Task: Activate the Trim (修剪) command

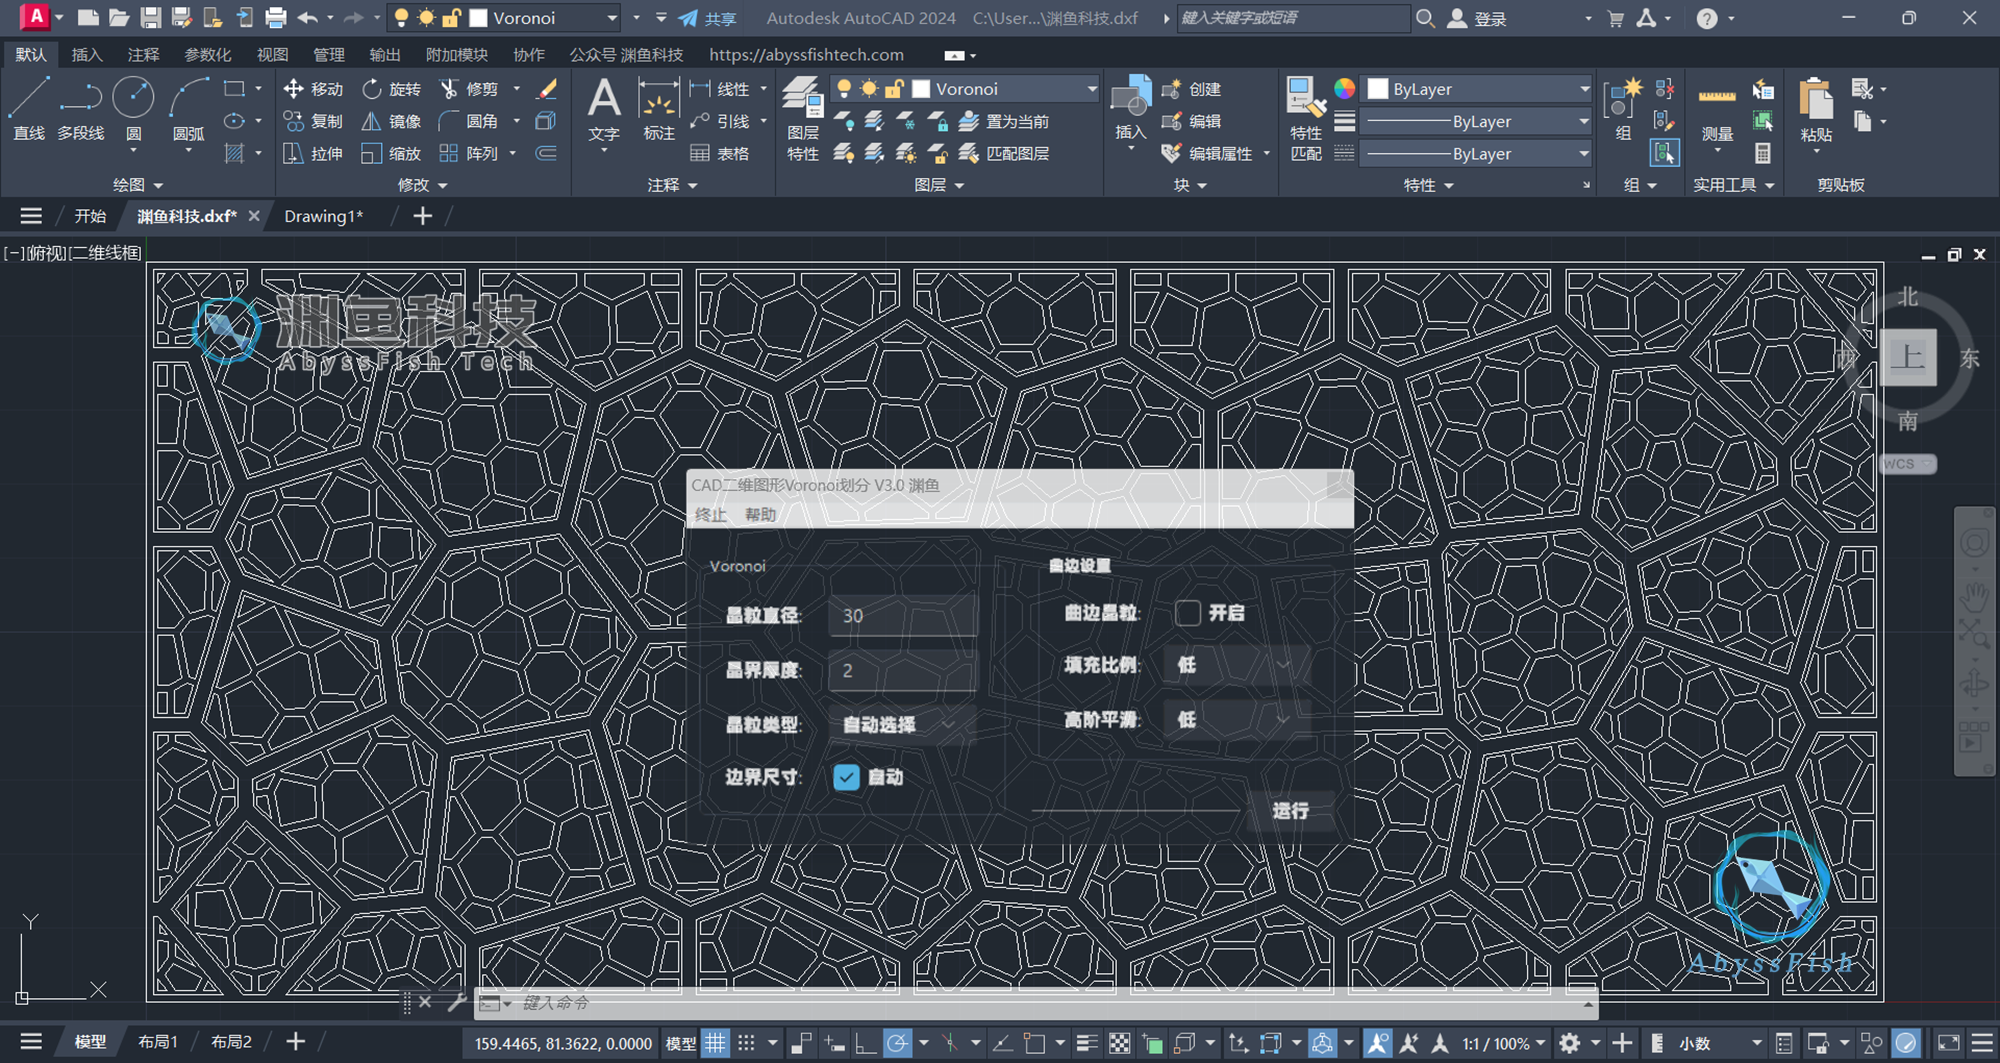Action: [x=469, y=89]
